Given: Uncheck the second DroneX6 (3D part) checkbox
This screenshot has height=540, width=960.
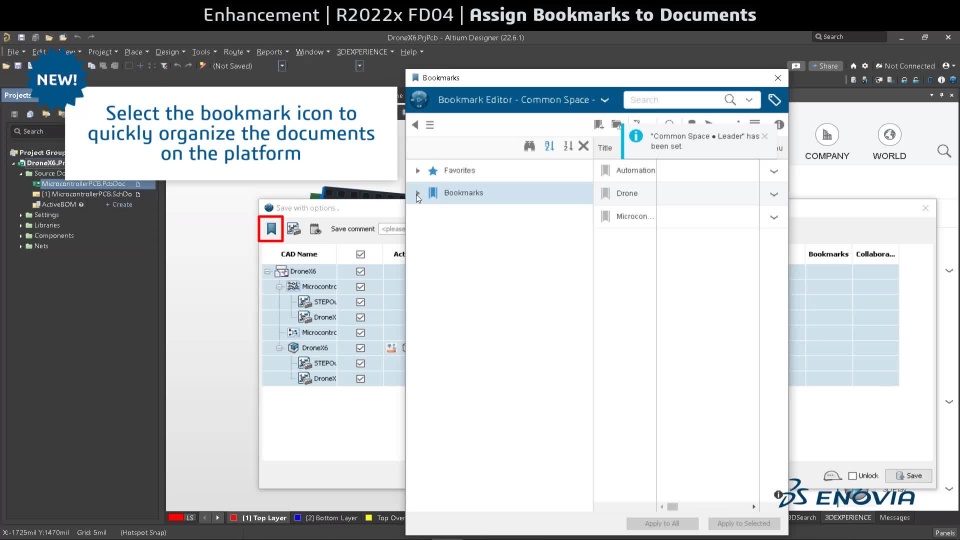Looking at the screenshot, I should [x=361, y=348].
